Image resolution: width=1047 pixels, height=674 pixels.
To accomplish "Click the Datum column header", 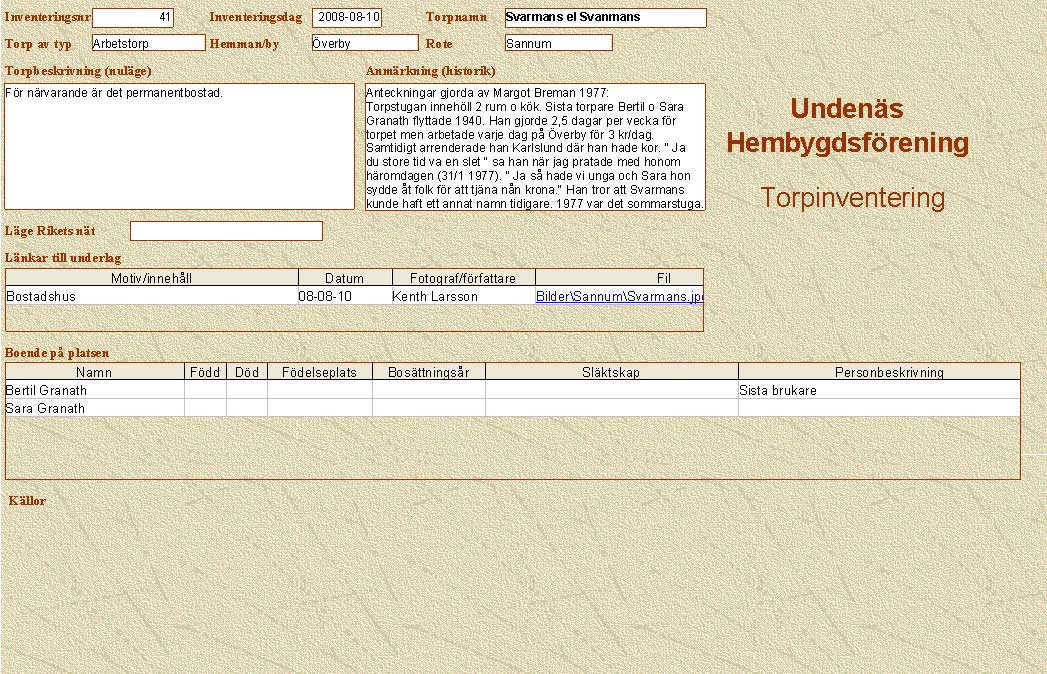I will pos(344,278).
